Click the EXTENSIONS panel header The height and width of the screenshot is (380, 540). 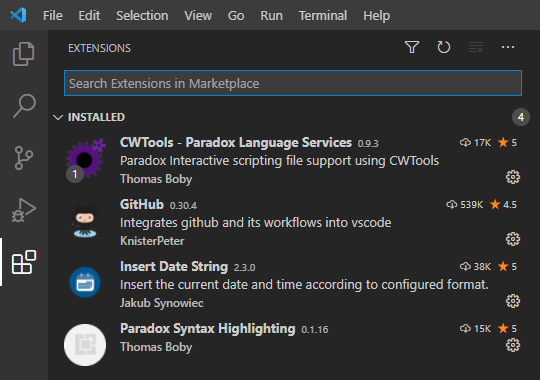tap(100, 48)
